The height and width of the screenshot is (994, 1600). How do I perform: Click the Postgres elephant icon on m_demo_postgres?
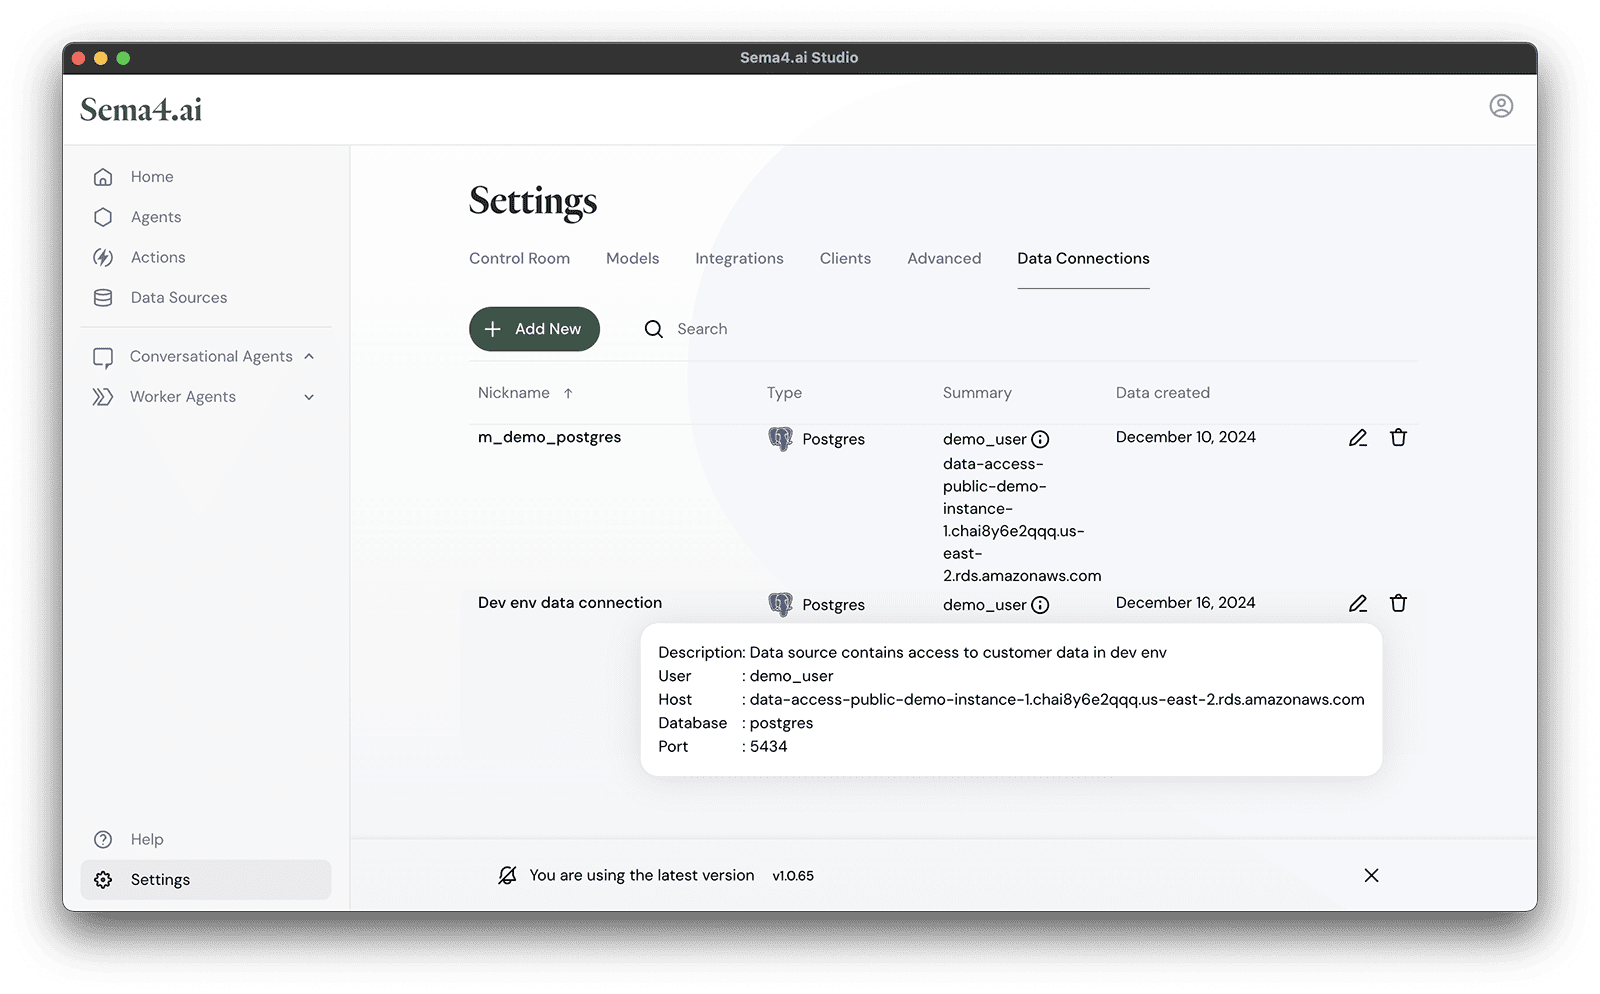point(780,438)
